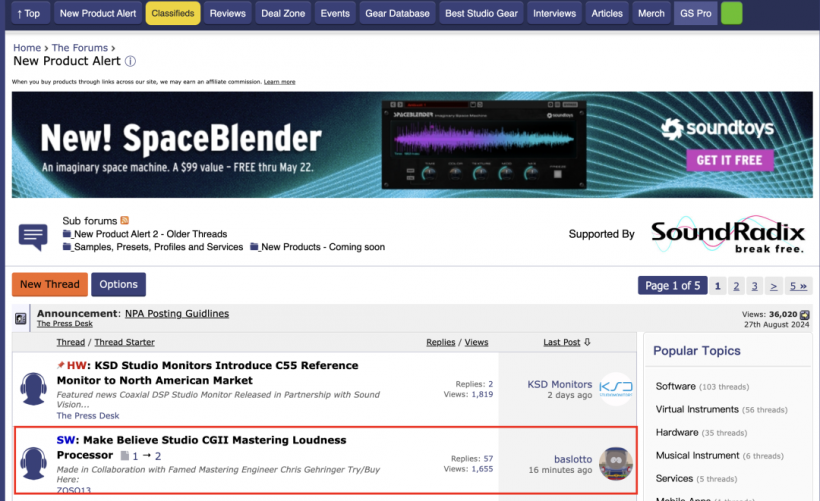This screenshot has width=820, height=501.
Task: Start a New Thread
Action: [50, 284]
